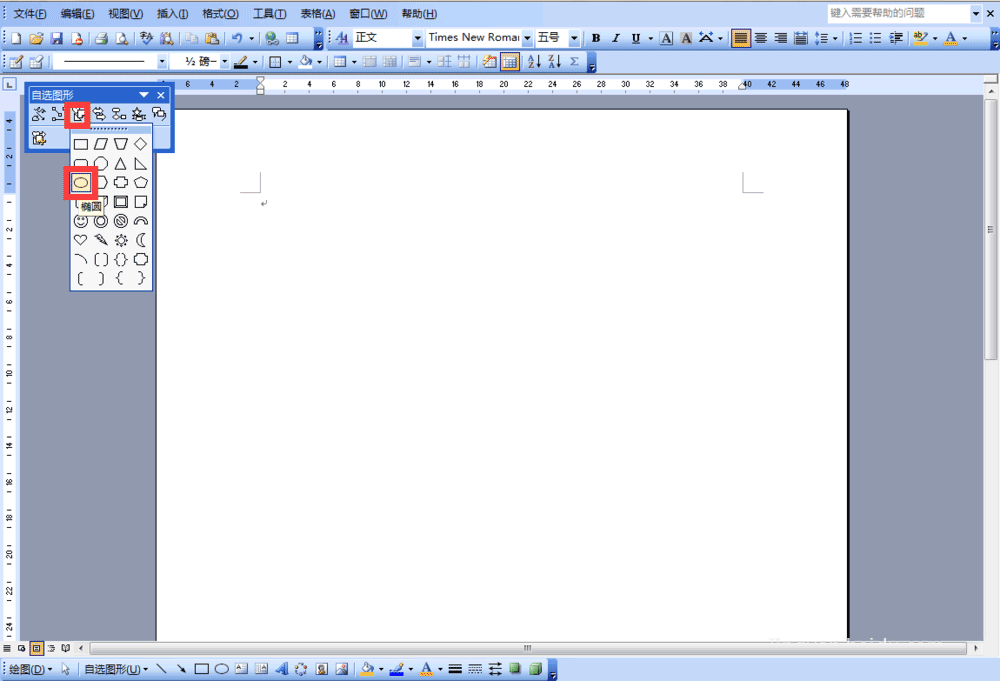
Task: Open the 编辑(E) menu
Action: (77, 13)
